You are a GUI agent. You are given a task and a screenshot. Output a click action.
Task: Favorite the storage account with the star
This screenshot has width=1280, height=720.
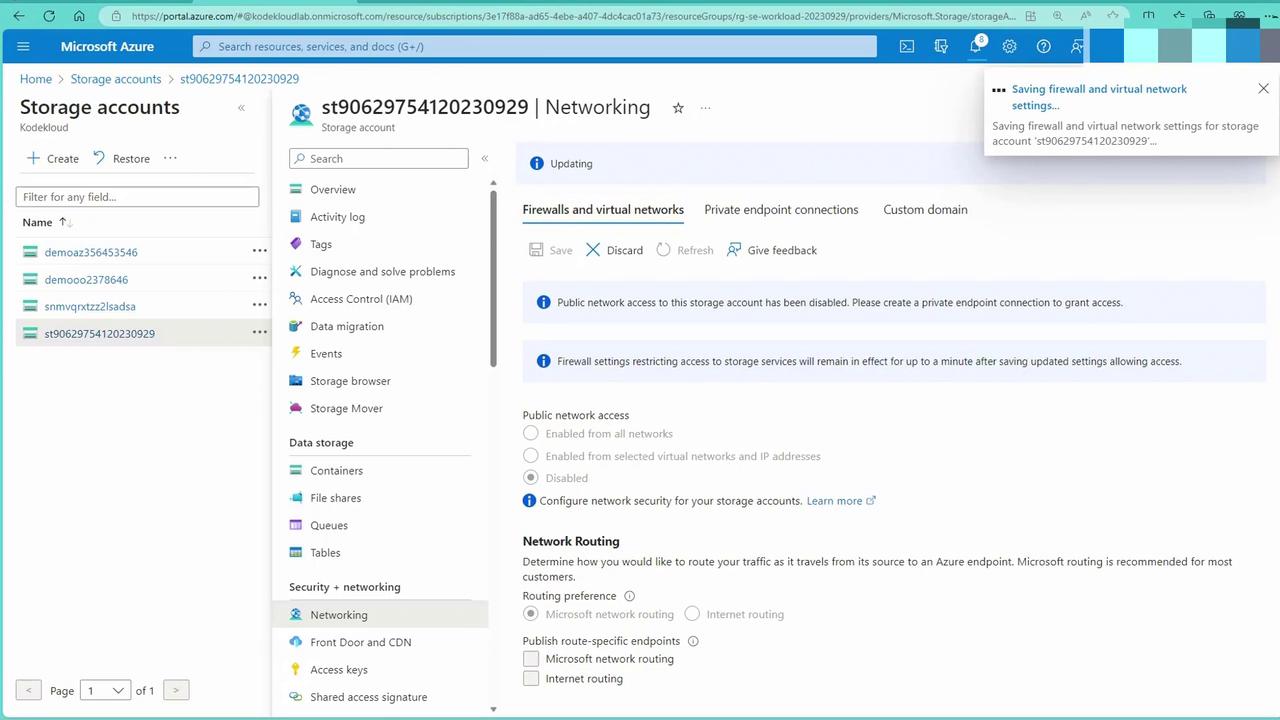point(678,108)
